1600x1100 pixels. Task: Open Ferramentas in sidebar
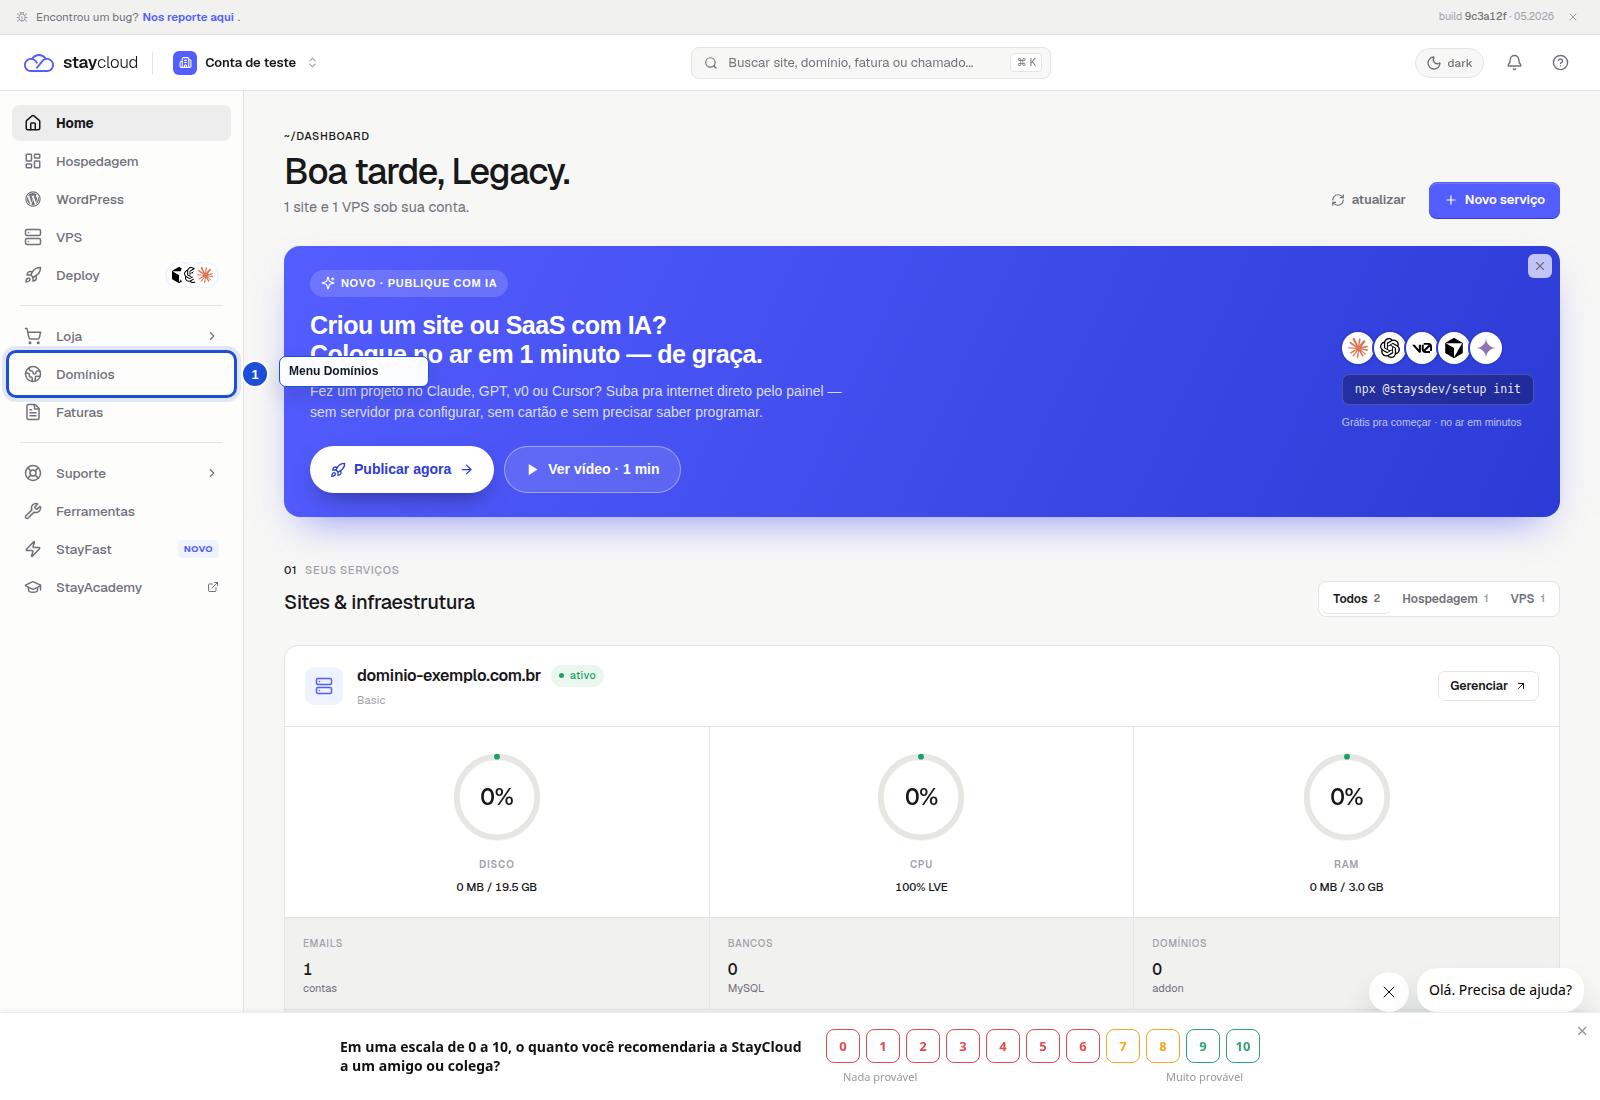coord(121,511)
